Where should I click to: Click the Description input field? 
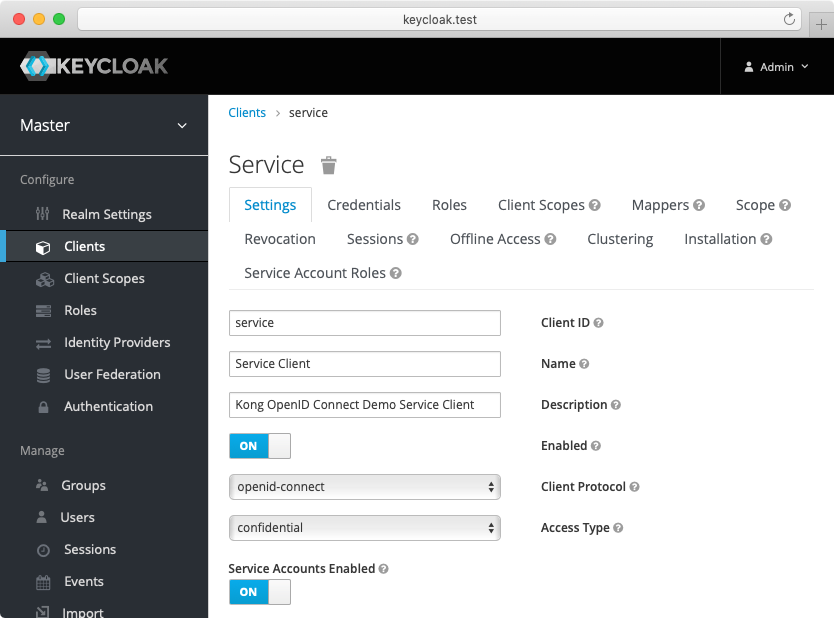point(365,405)
